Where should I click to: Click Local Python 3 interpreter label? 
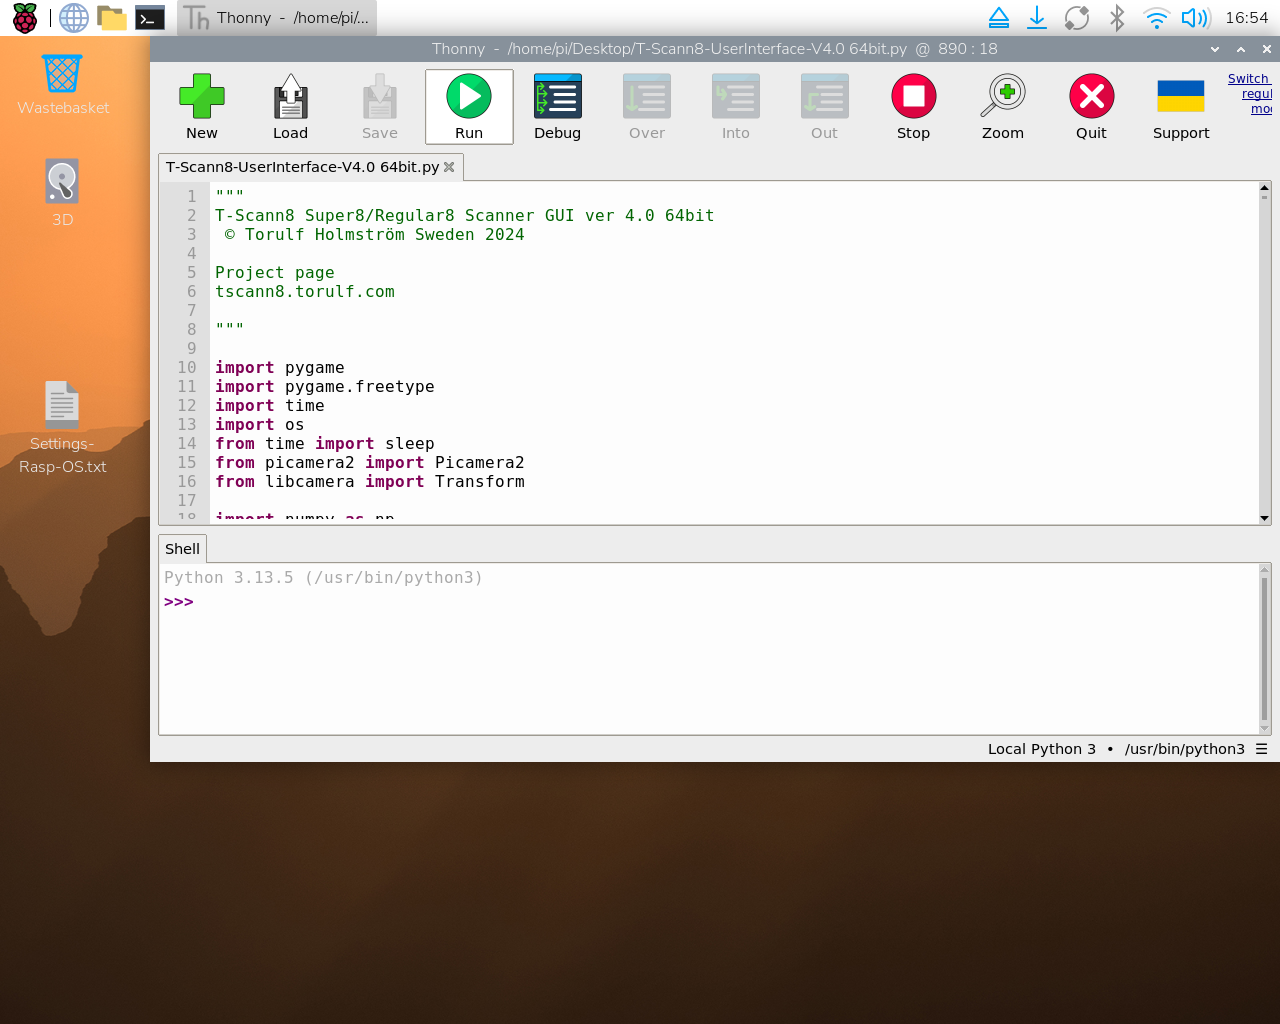1042,749
